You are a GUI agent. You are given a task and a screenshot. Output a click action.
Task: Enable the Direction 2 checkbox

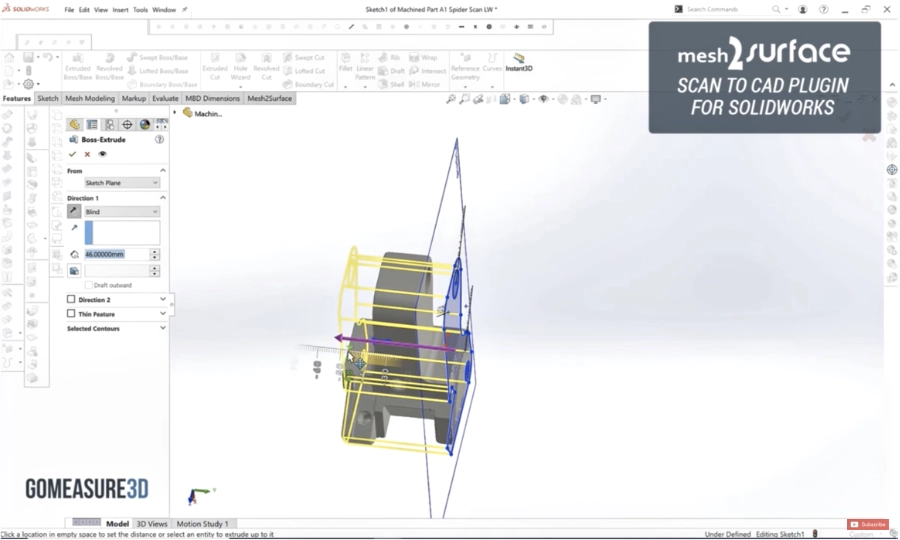pyautogui.click(x=71, y=300)
